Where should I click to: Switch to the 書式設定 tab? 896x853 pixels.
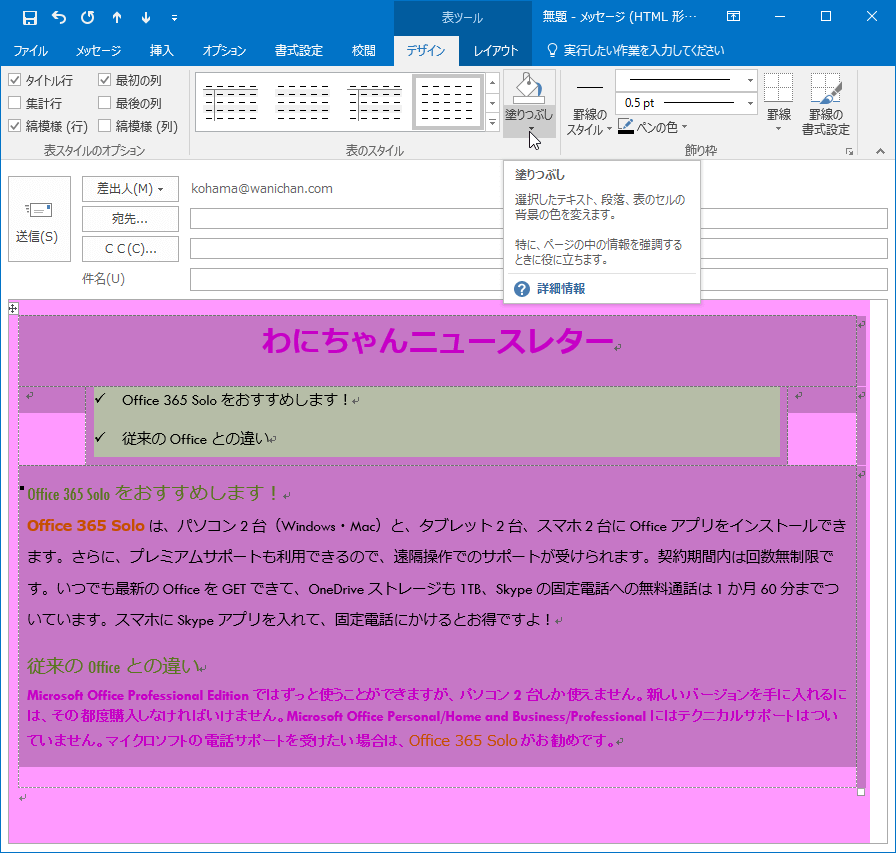[x=299, y=51]
